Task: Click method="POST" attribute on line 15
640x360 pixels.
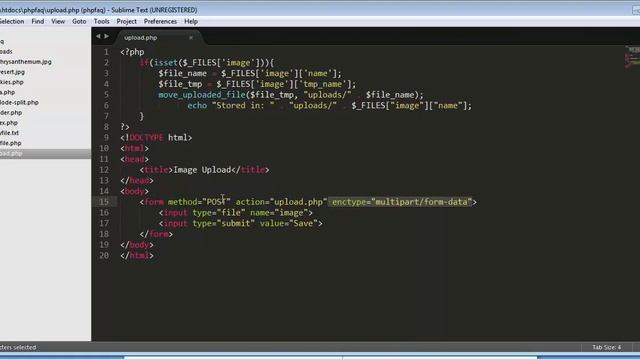Action: [x=199, y=202]
